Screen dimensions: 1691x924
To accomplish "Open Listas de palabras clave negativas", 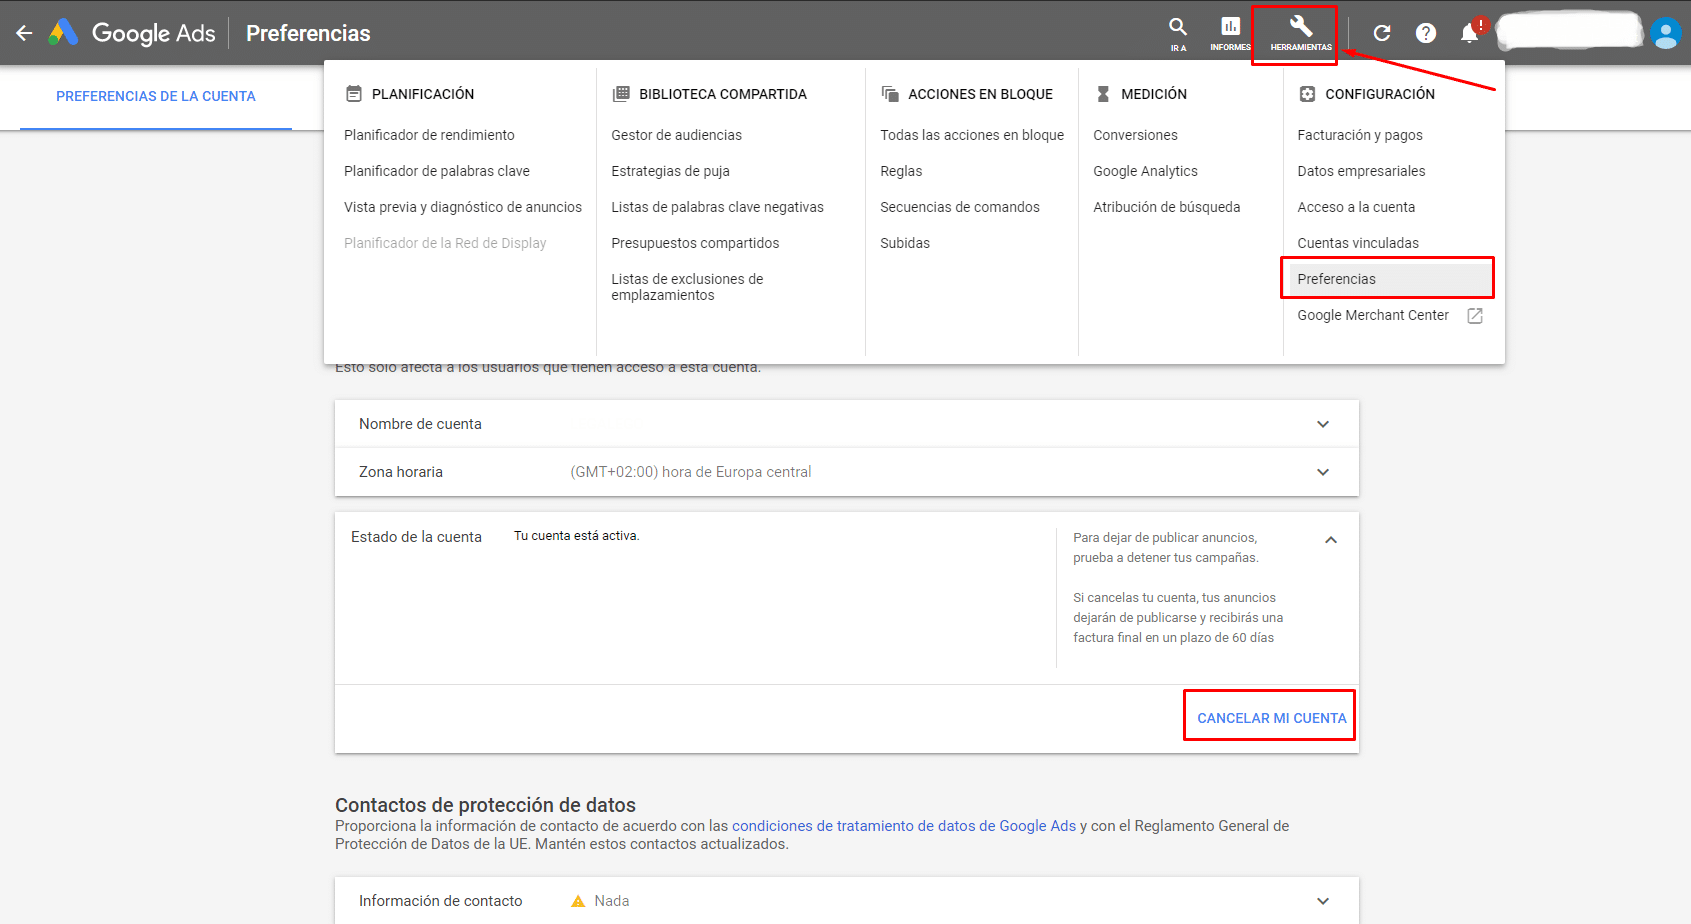I will (x=717, y=207).
